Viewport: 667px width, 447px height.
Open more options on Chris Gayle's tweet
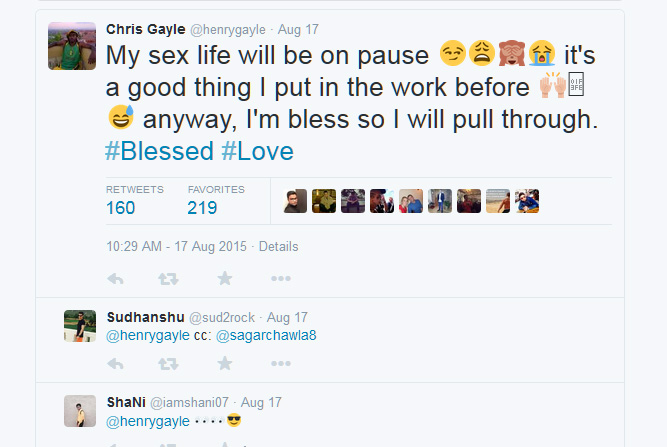(x=281, y=278)
